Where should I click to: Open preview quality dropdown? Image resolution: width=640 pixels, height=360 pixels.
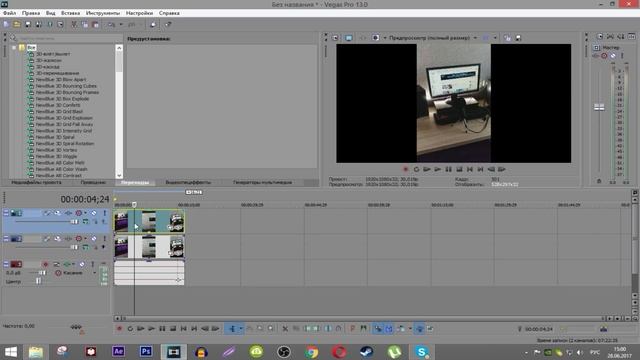(x=475, y=38)
